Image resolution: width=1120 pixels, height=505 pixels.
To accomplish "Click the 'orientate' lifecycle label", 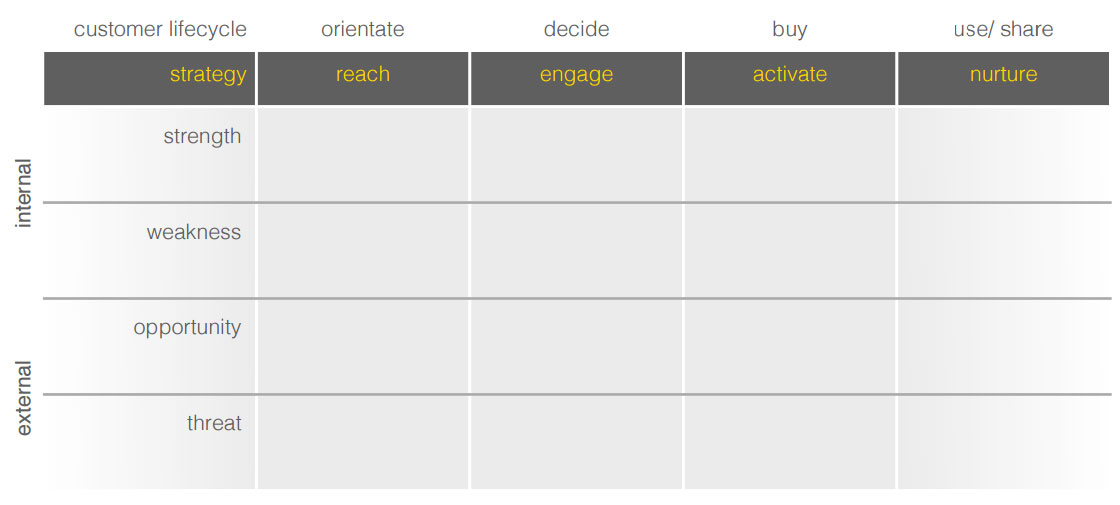I will (x=363, y=29).
